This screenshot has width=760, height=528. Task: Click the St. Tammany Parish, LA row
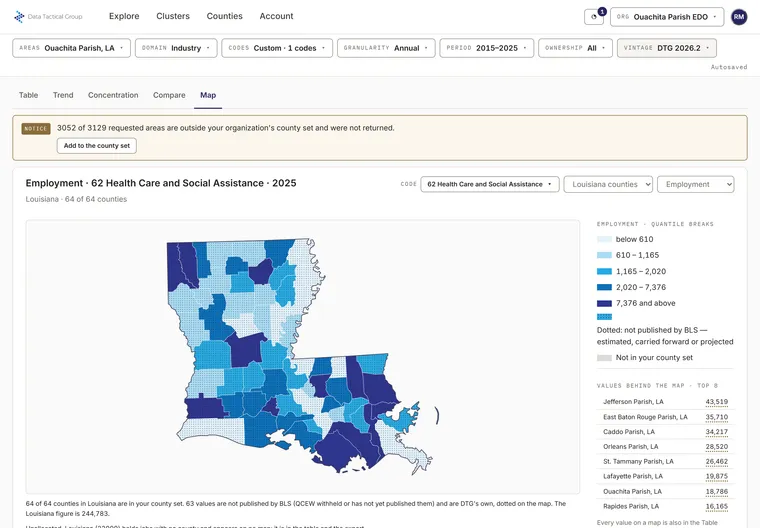pos(665,462)
